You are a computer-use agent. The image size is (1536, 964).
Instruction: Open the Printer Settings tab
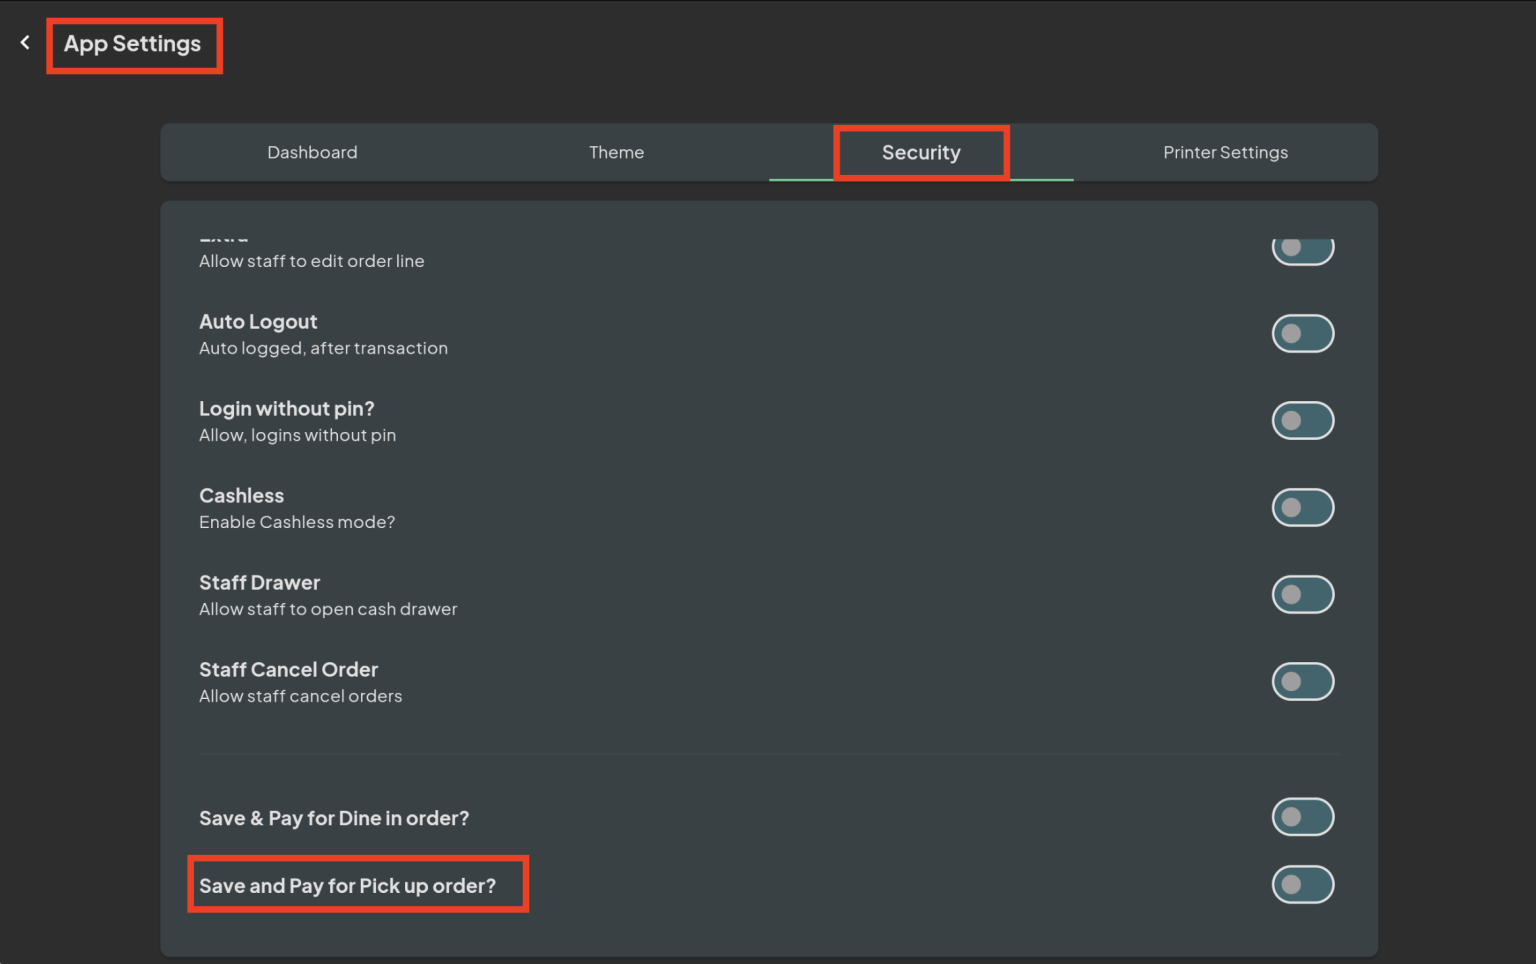pos(1225,152)
